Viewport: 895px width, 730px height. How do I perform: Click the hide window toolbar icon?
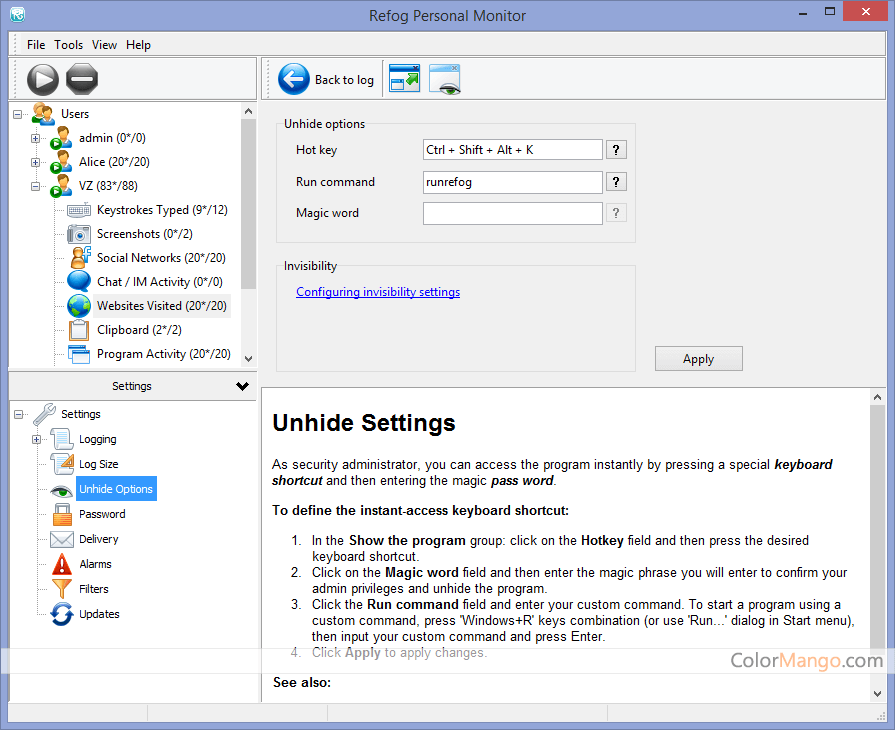coord(404,80)
